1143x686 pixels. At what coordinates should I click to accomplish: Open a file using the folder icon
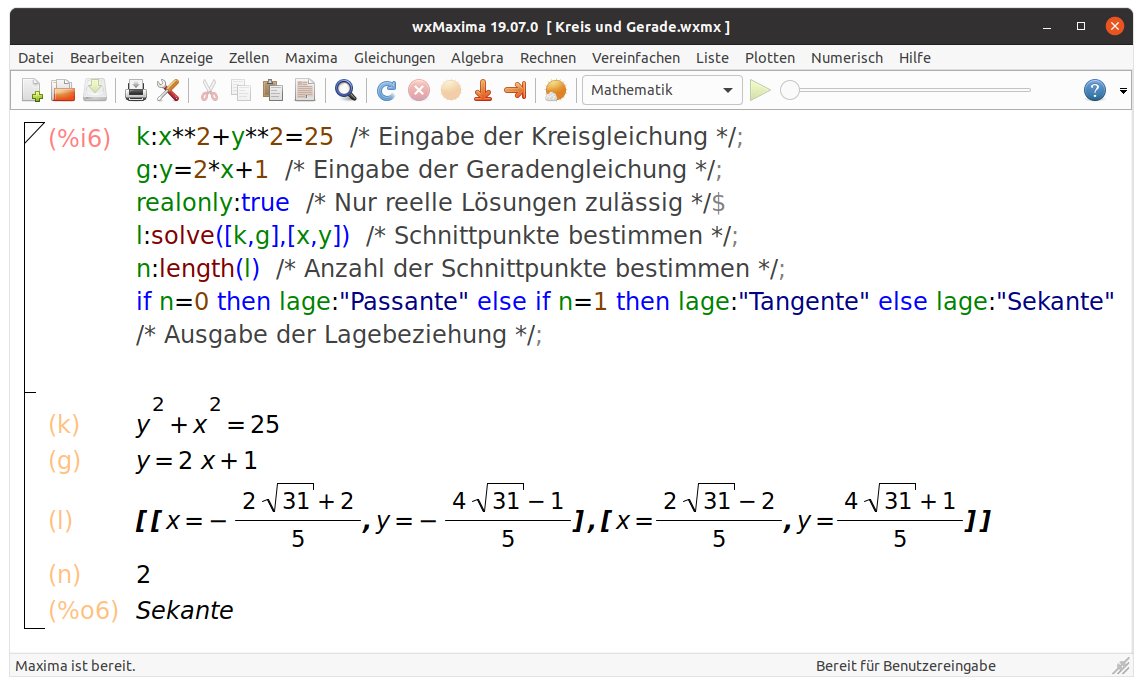[x=63, y=90]
